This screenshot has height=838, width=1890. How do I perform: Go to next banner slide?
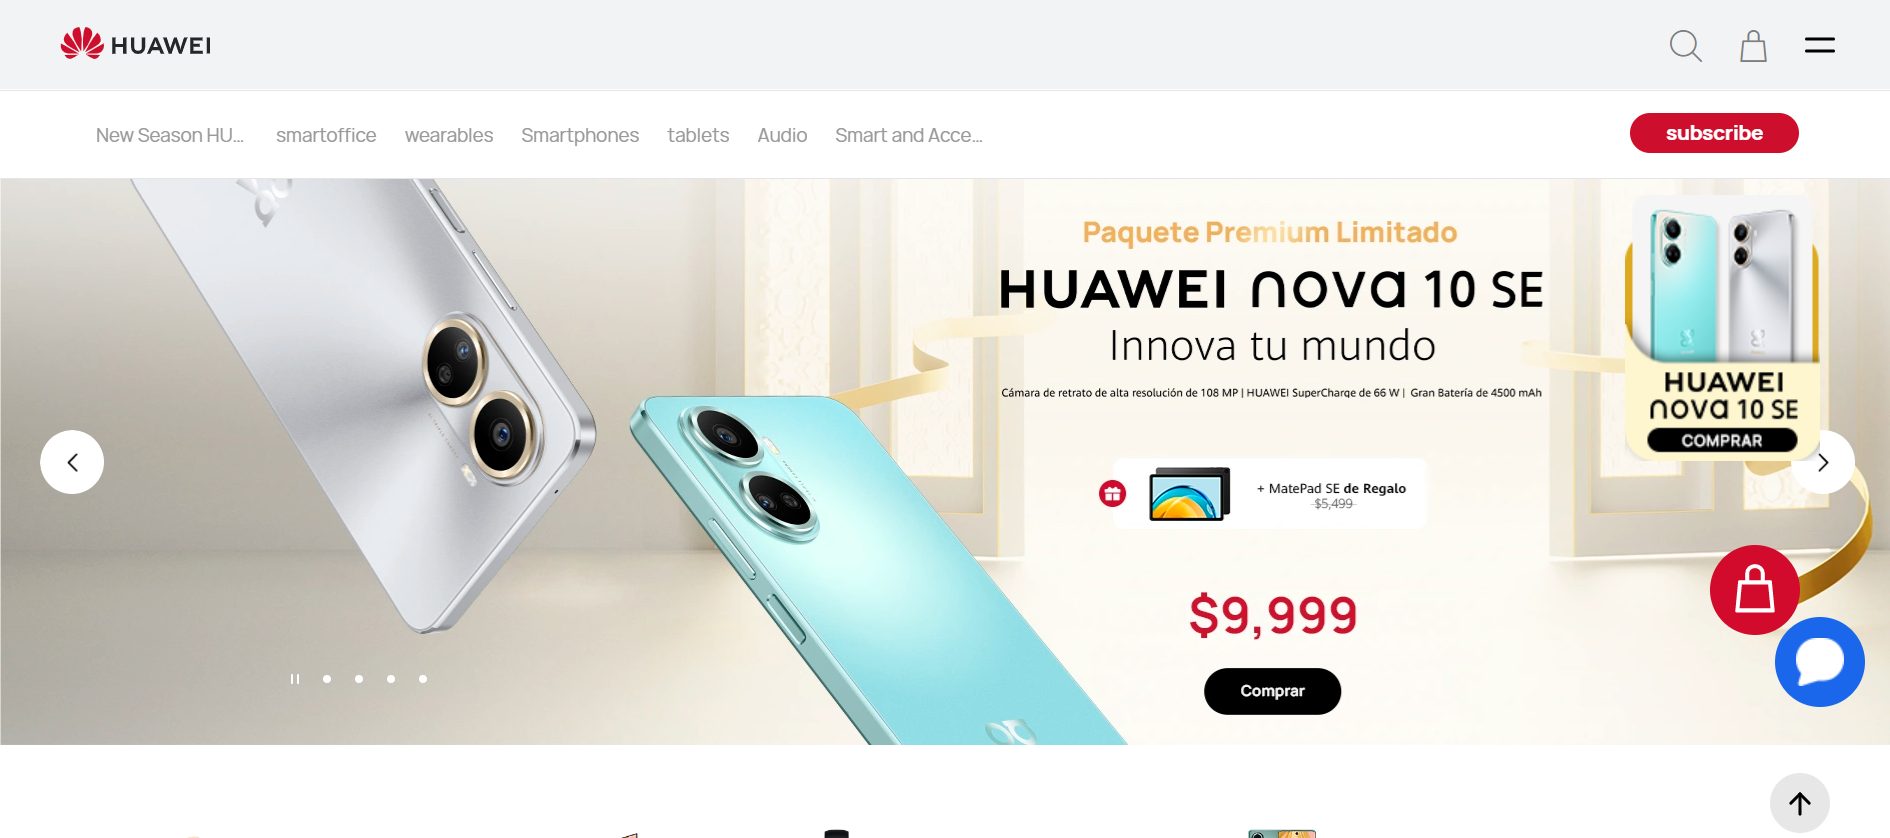pos(1823,462)
